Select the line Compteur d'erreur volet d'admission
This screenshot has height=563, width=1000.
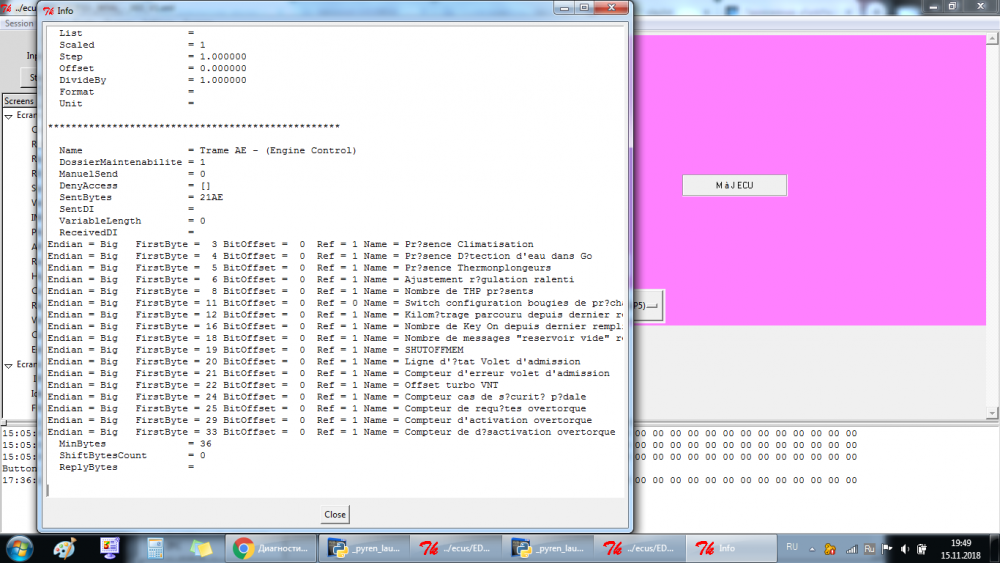click(x=328, y=374)
